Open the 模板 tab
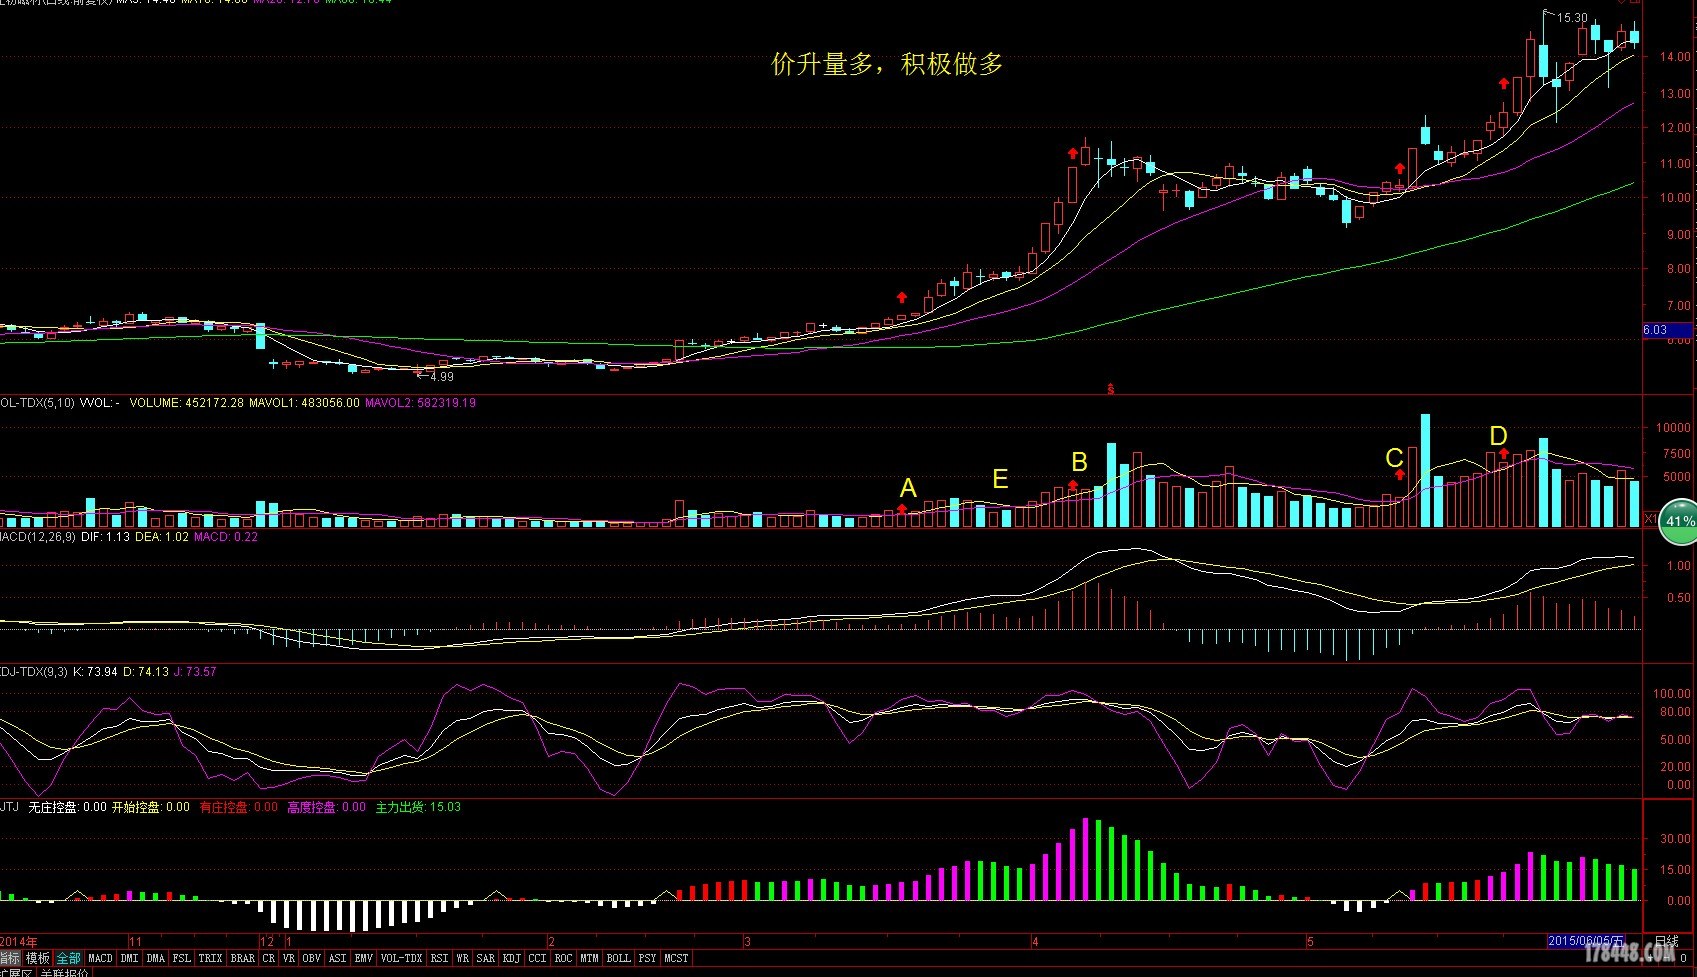The height and width of the screenshot is (977, 1697). pyautogui.click(x=37, y=958)
